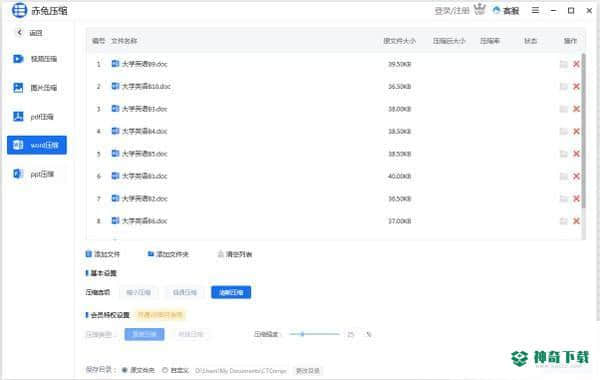600x380 pixels.
Task: Remove row 4 file via red X
Action: [576, 131]
